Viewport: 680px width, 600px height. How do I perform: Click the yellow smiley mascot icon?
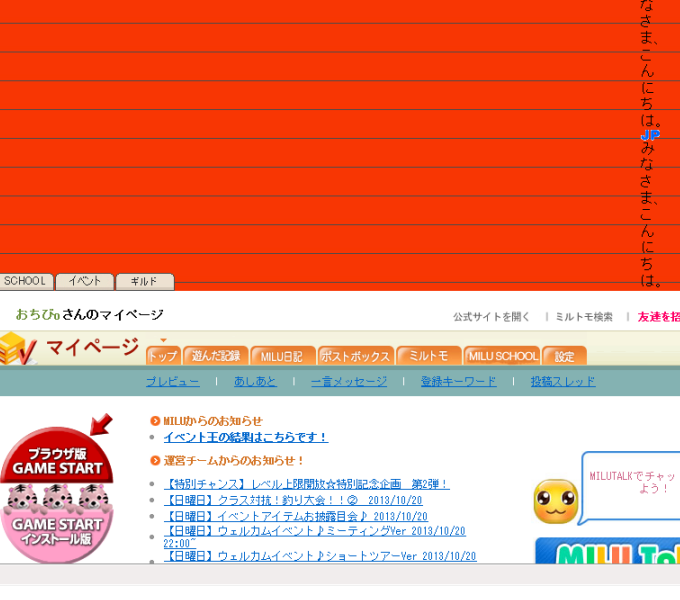(555, 501)
